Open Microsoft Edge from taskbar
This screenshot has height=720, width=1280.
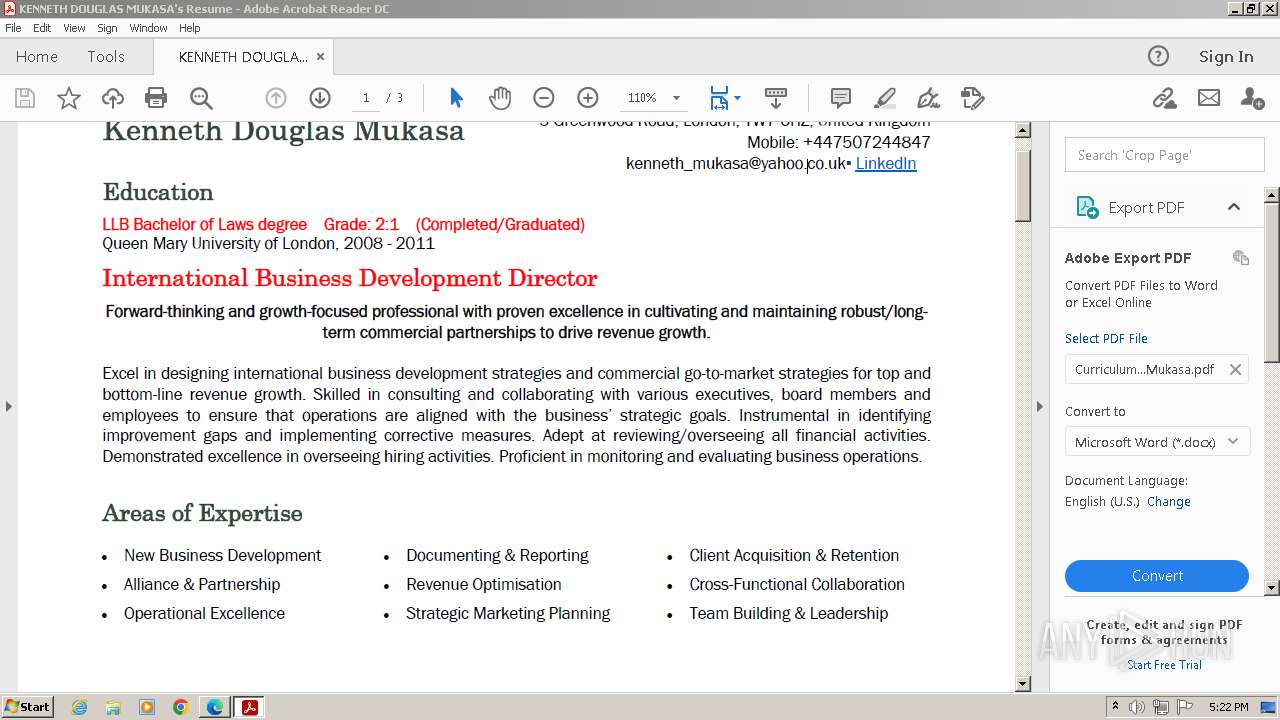pyautogui.click(x=215, y=707)
